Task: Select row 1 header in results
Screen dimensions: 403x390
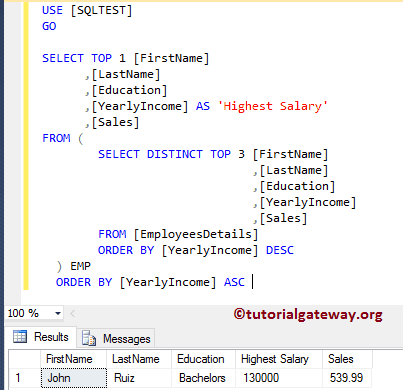Action: (24, 378)
